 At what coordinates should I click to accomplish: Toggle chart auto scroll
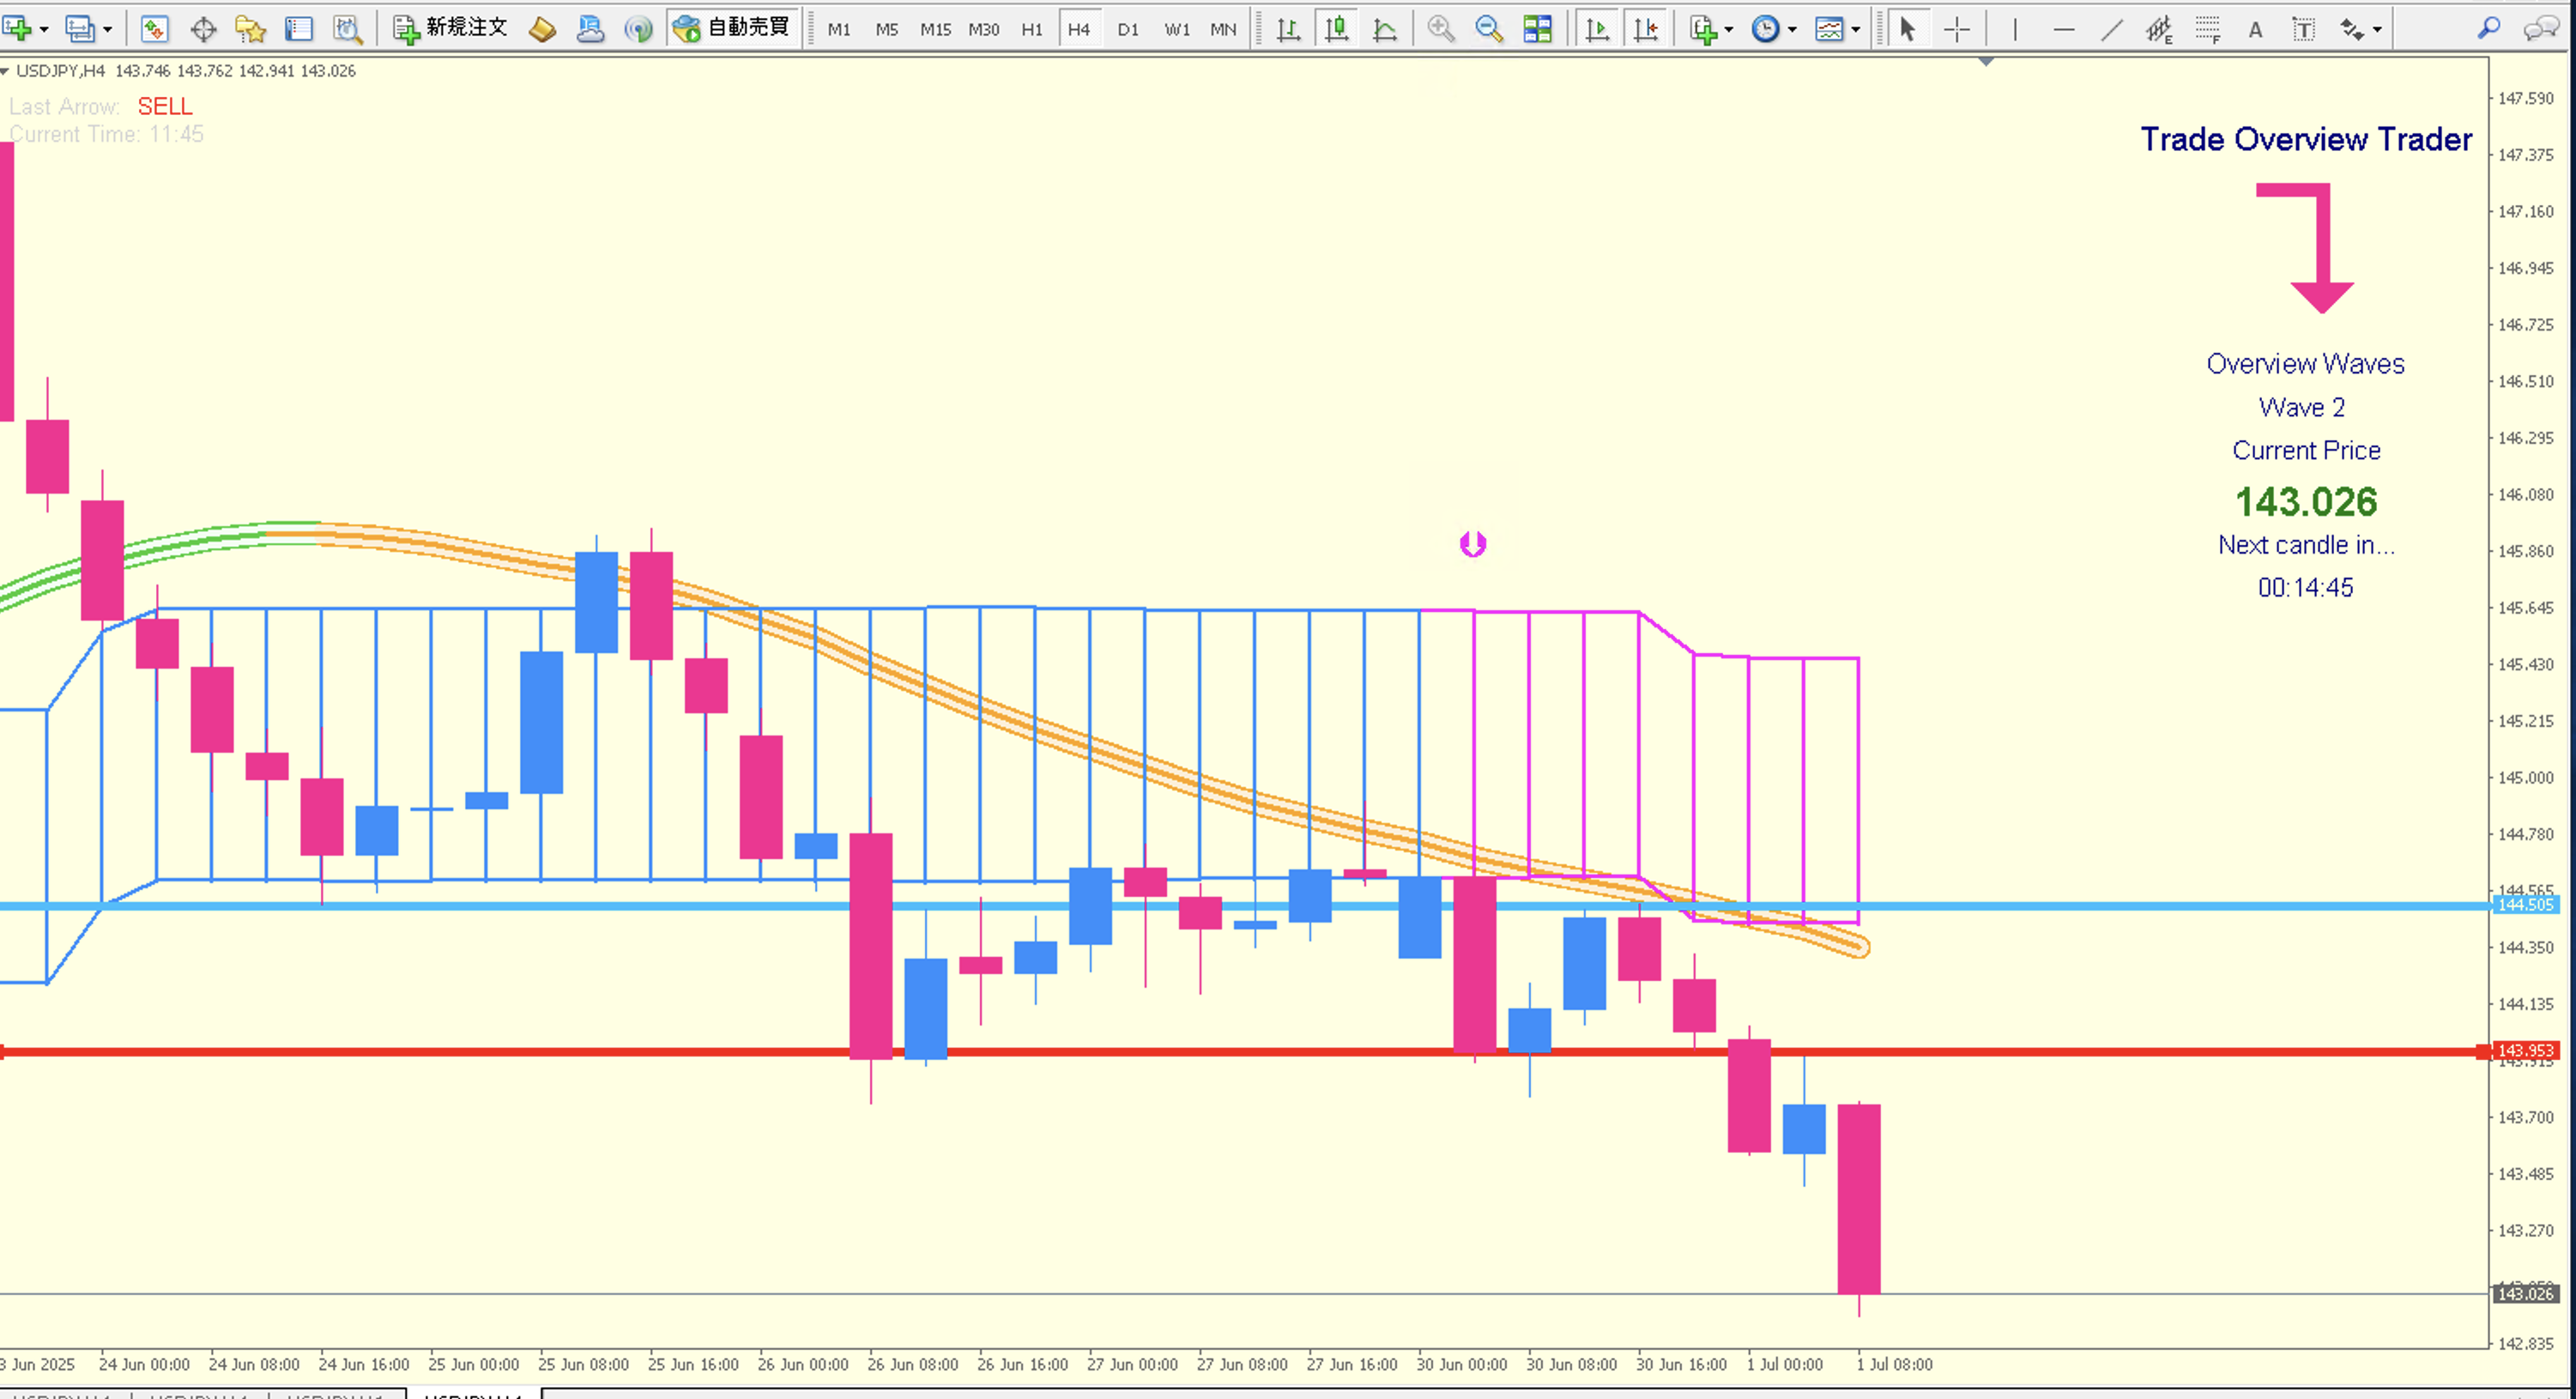click(1598, 29)
